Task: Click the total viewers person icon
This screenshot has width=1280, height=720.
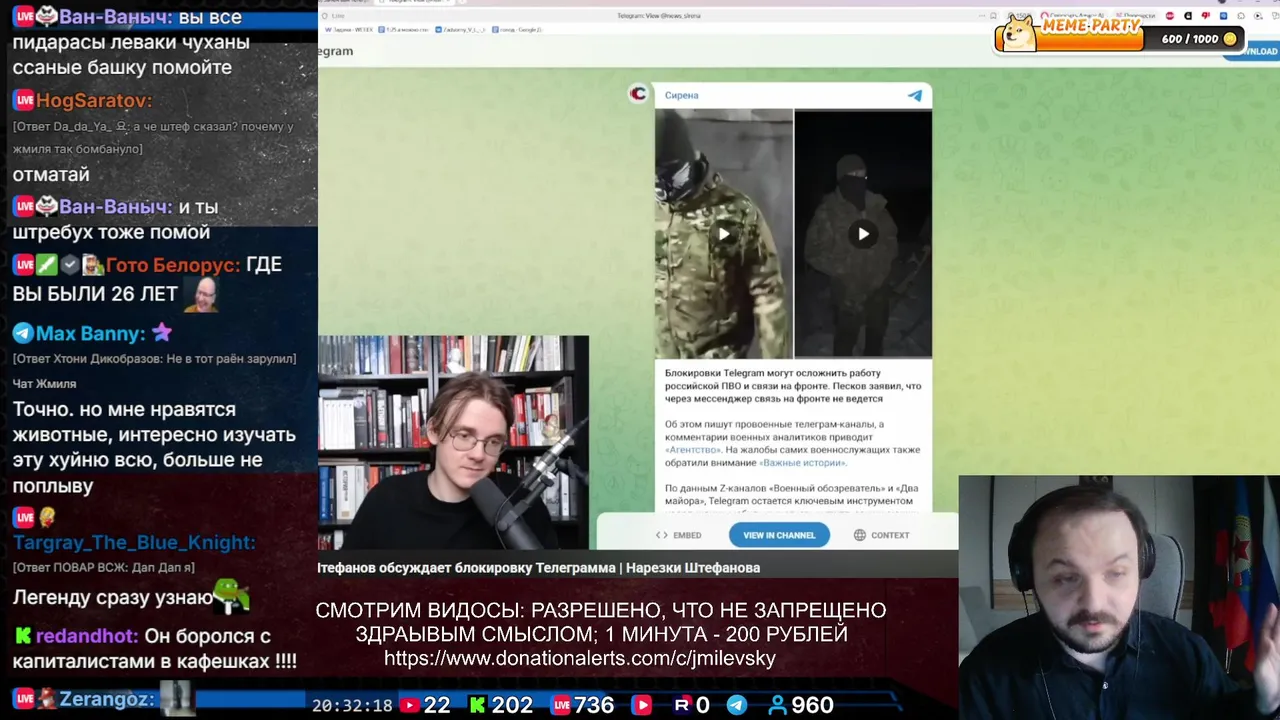Action: (x=777, y=705)
